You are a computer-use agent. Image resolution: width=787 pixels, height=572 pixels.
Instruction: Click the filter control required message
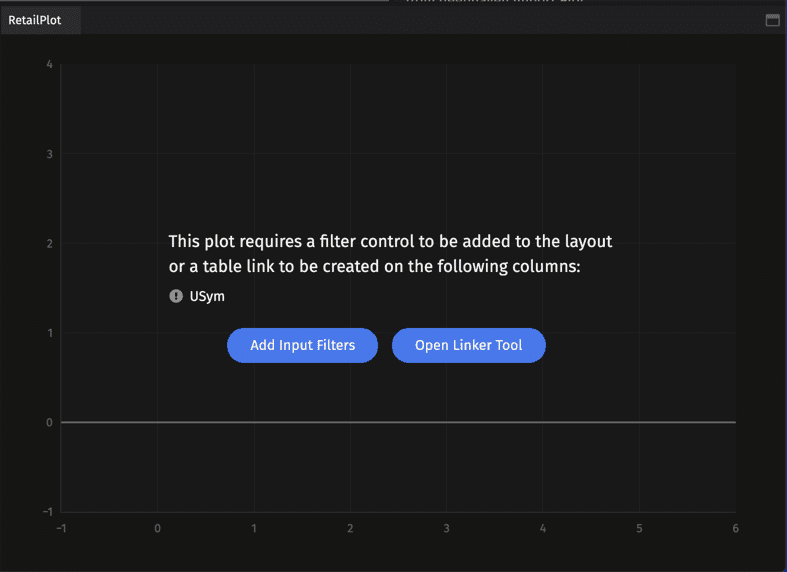[x=390, y=254]
